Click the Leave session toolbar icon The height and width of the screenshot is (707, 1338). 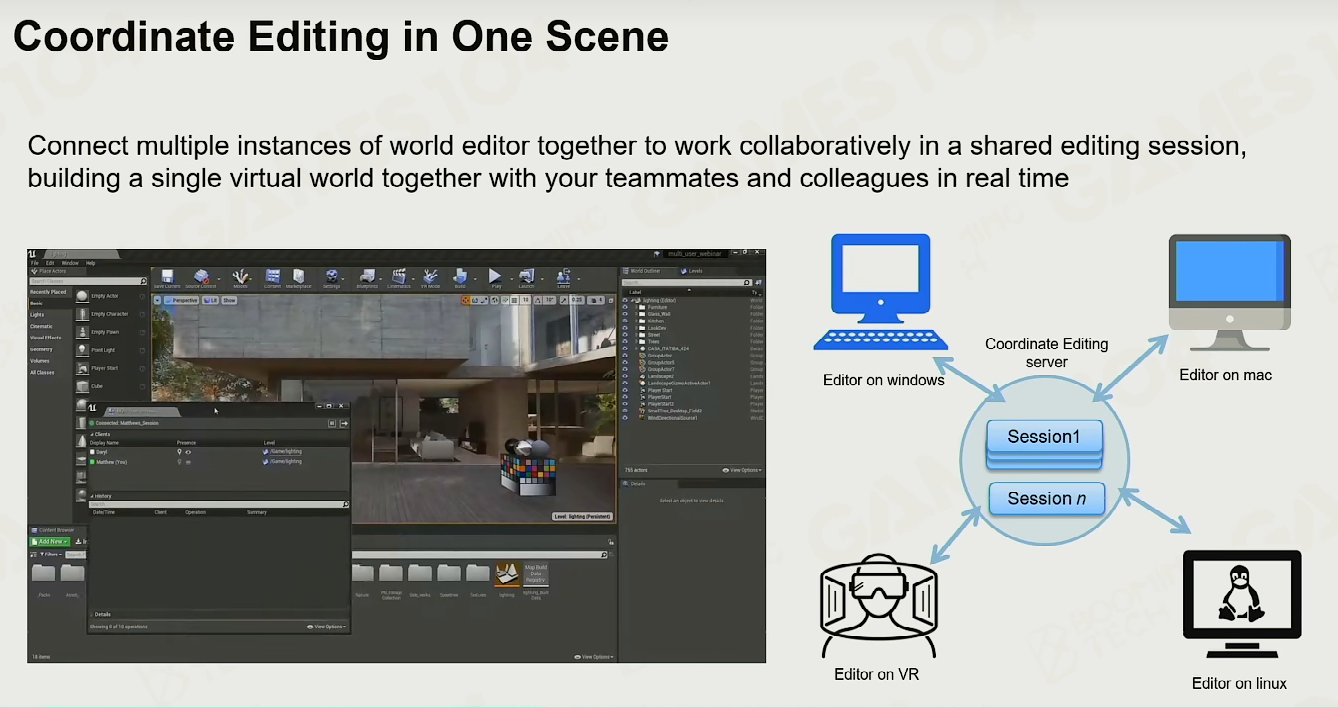point(564,278)
